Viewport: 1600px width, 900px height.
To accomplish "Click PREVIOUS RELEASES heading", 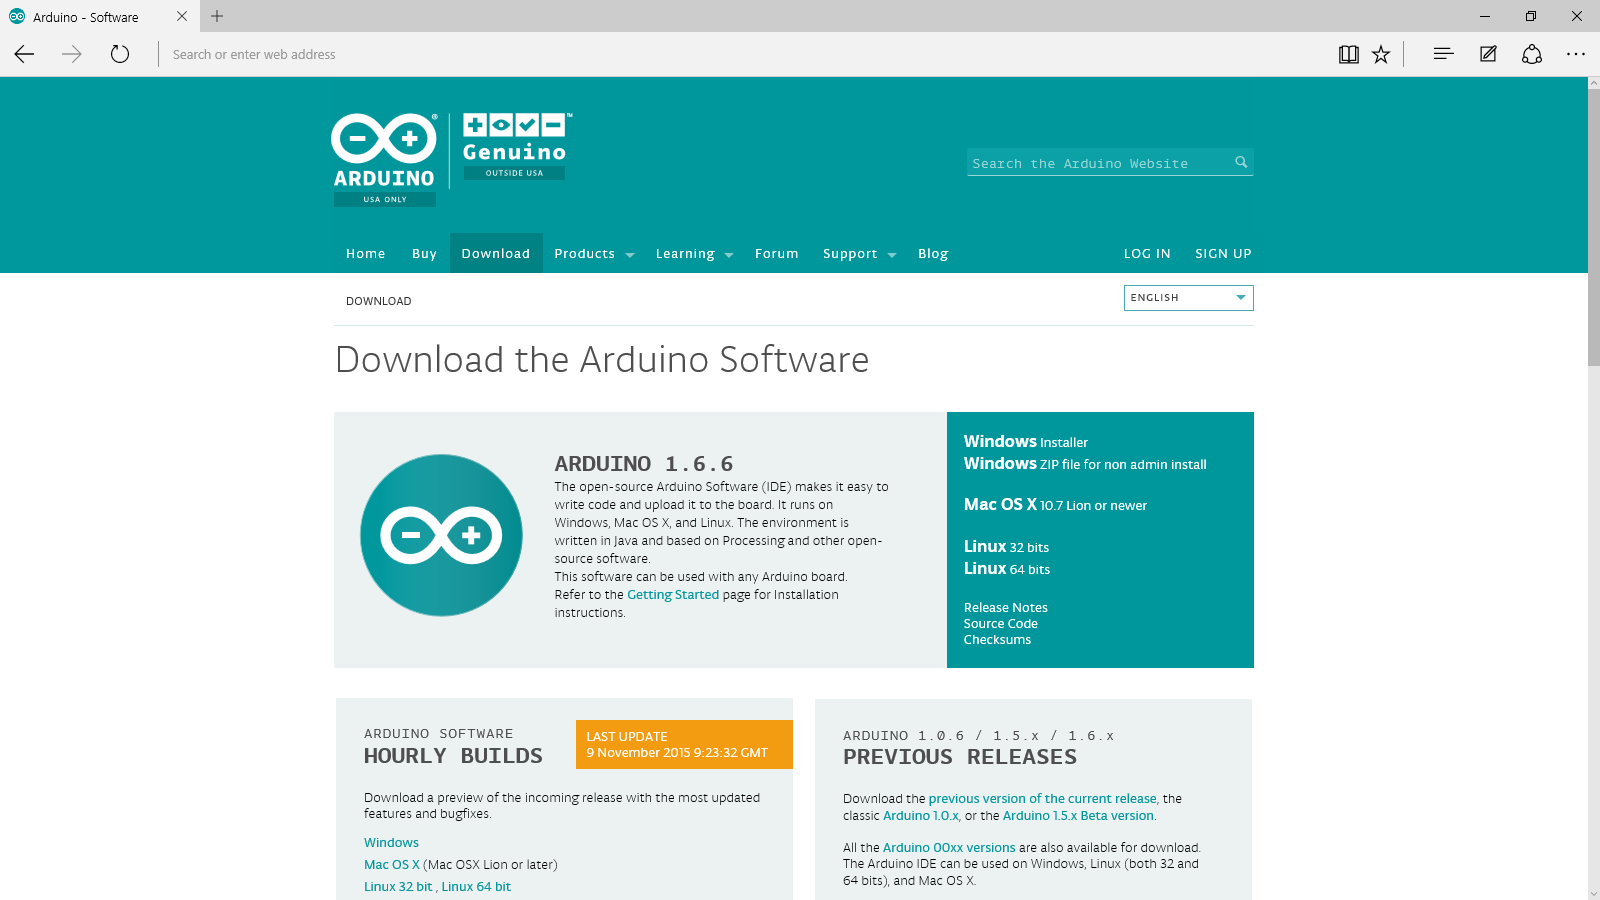I will pyautogui.click(x=960, y=757).
